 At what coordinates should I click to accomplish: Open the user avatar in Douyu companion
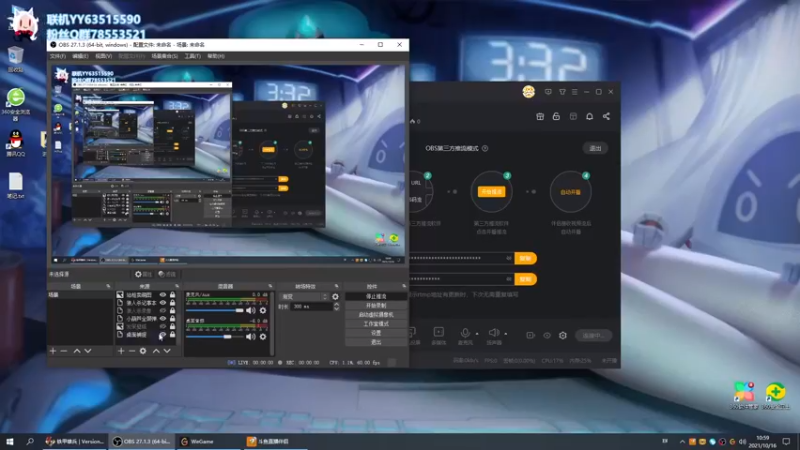(x=529, y=92)
